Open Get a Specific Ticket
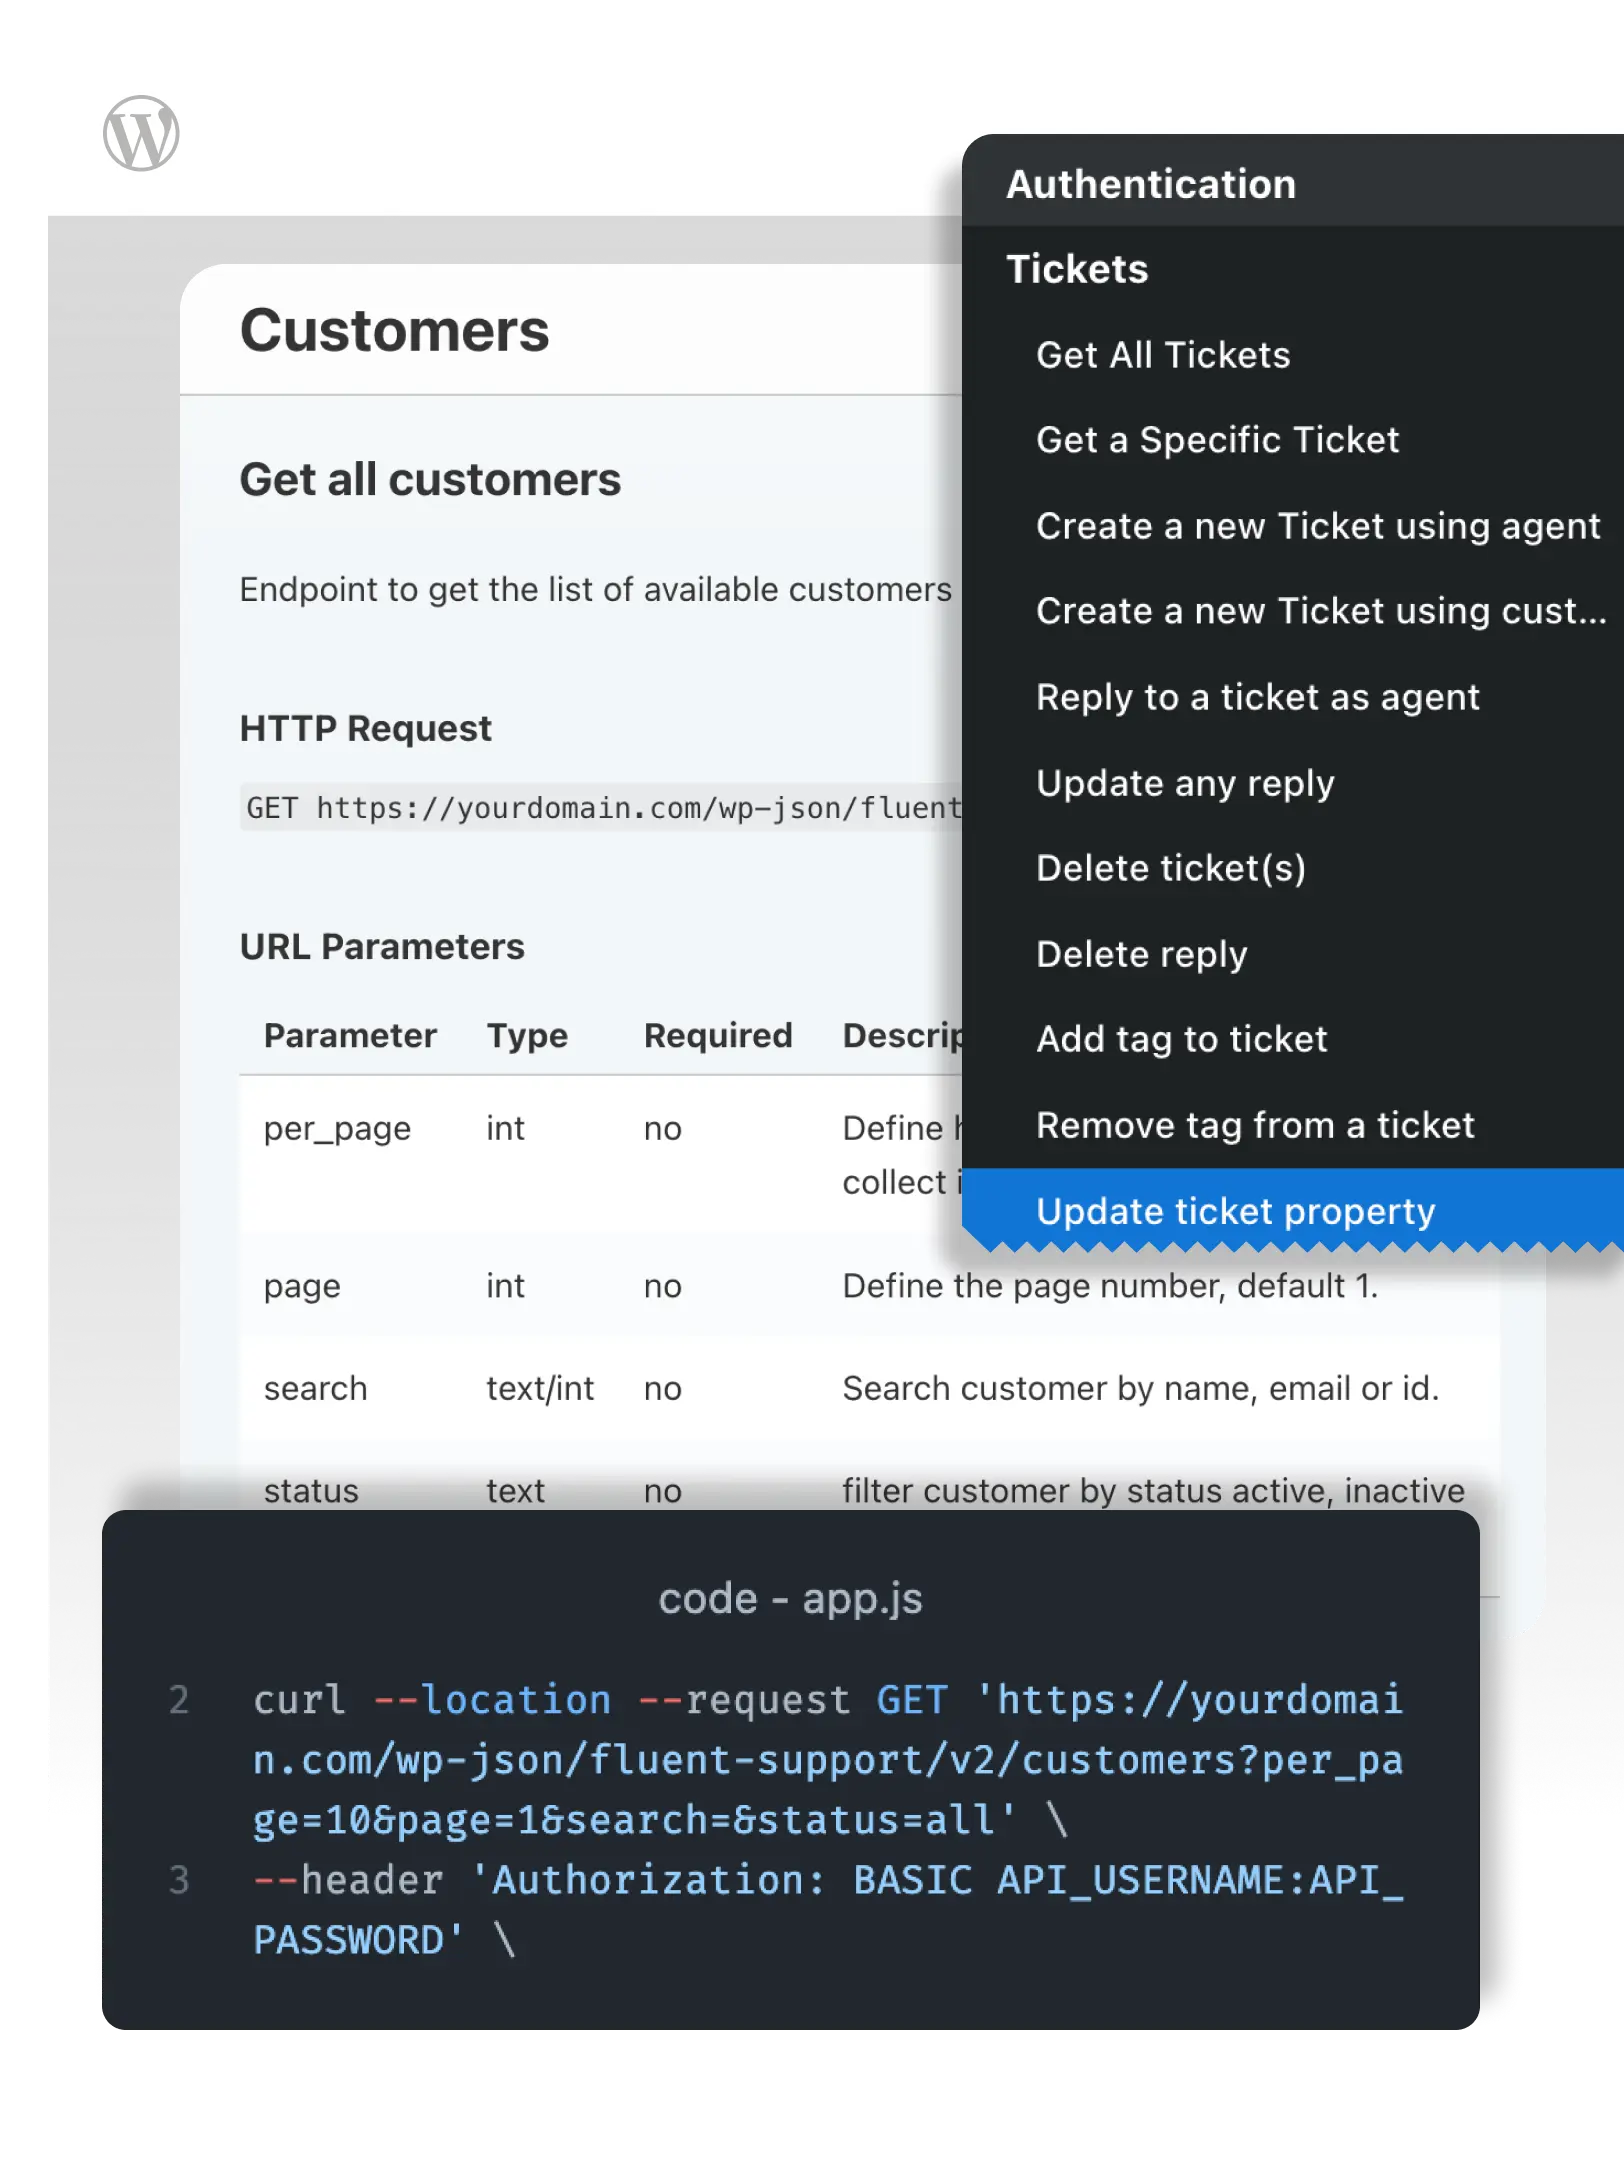Viewport: 1624px width, 2166px height. coord(1218,440)
